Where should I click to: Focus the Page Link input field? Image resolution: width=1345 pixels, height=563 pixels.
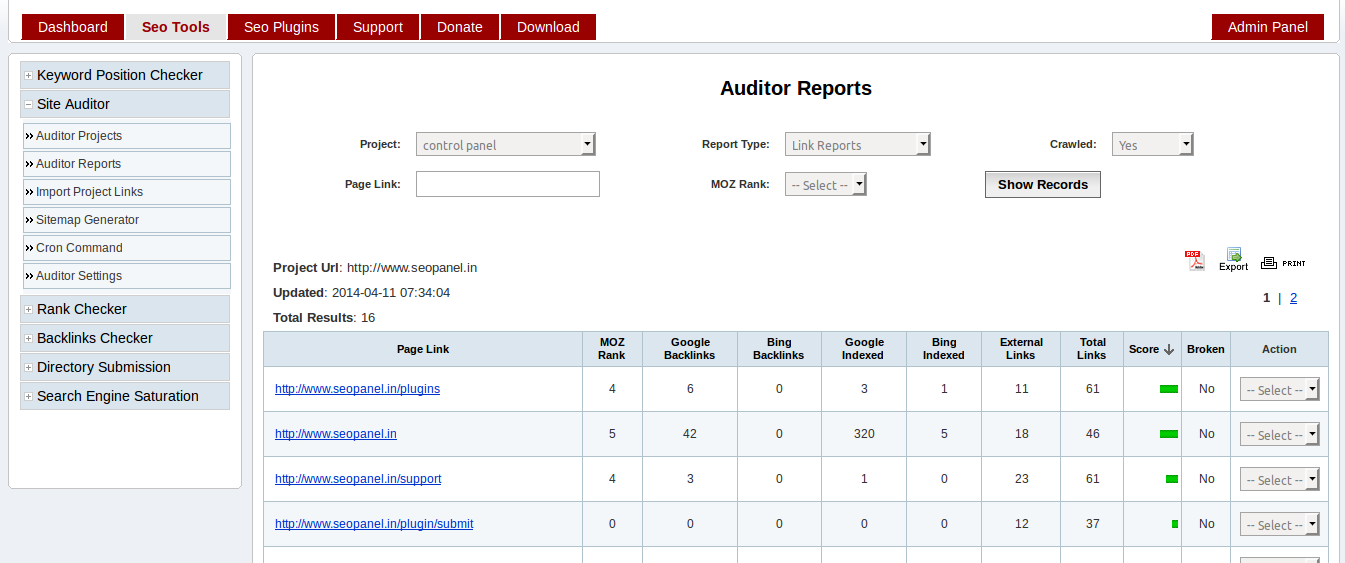508,184
